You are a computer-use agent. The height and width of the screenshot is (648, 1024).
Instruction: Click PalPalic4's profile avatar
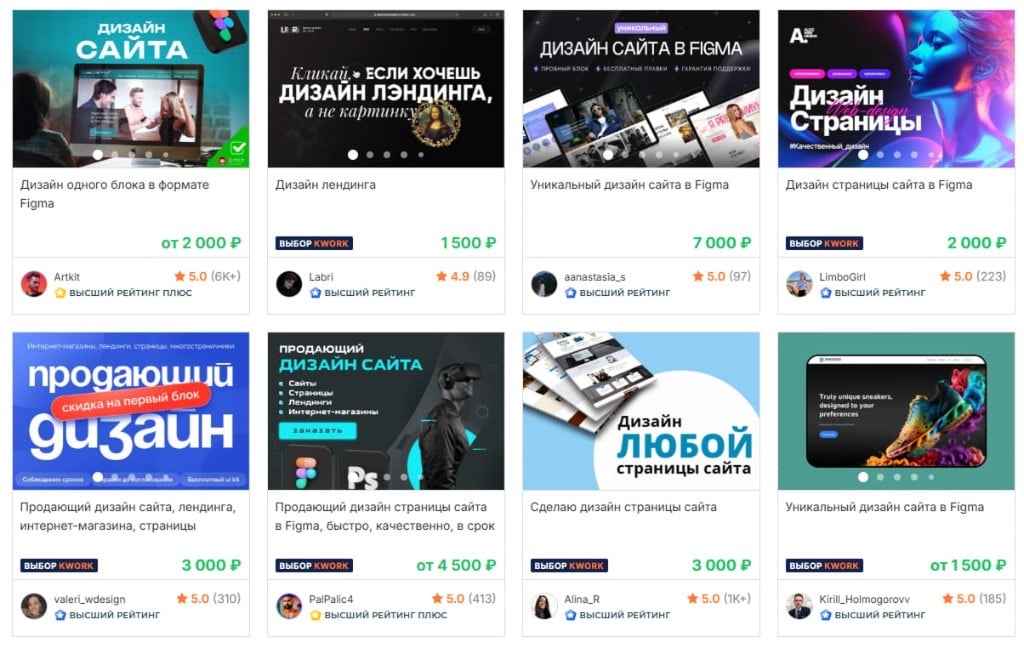289,606
